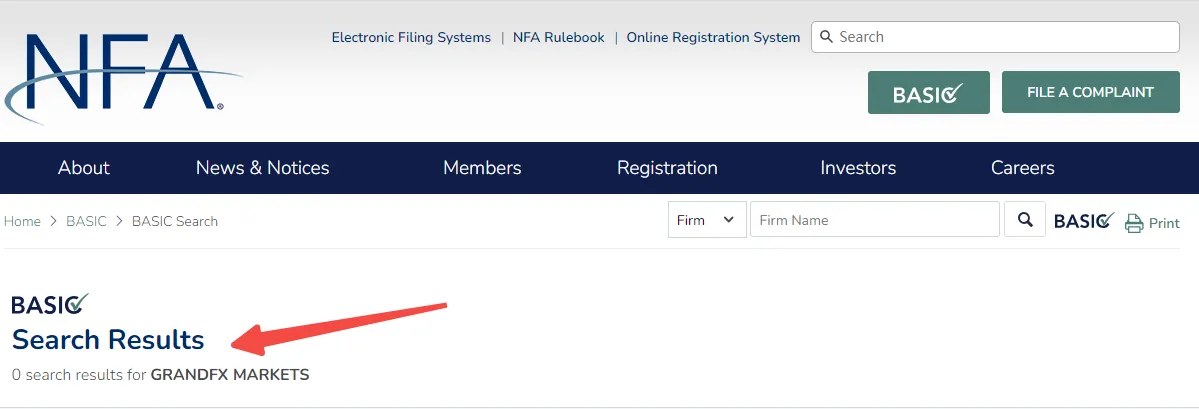
Task: Open the News & Notices menu
Action: point(262,167)
